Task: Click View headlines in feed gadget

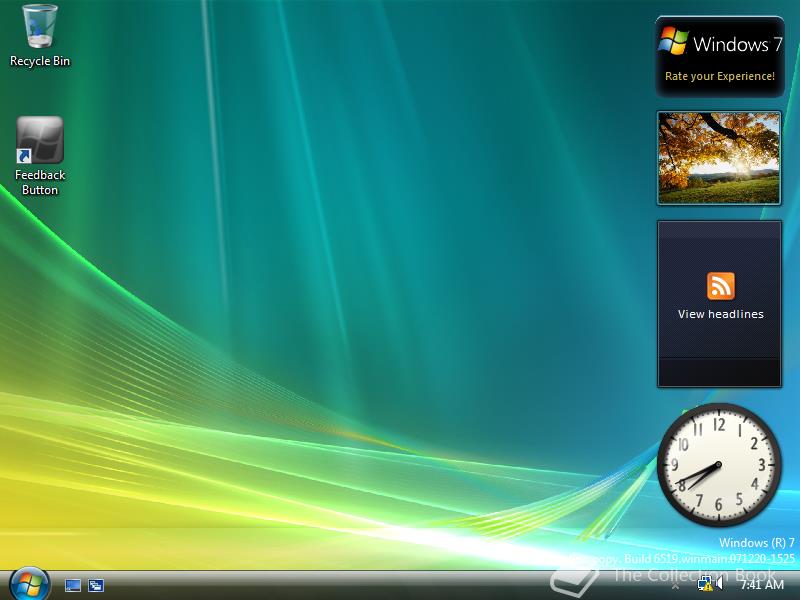Action: pos(720,314)
